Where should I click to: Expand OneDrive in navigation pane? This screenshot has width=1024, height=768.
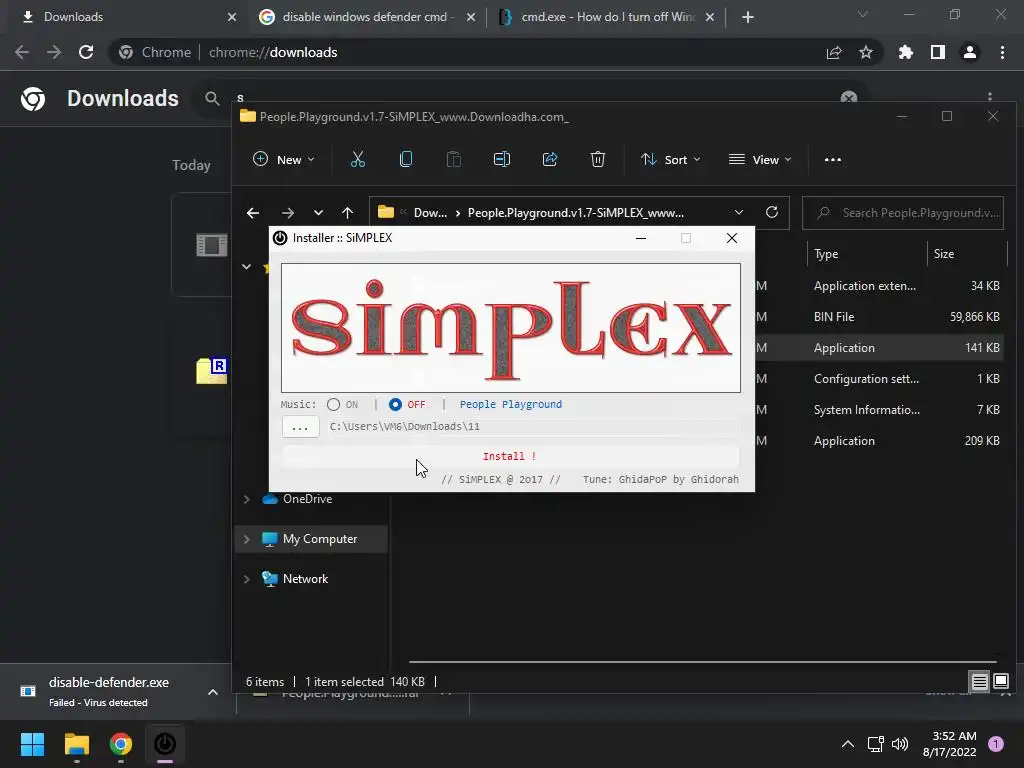tap(247, 499)
